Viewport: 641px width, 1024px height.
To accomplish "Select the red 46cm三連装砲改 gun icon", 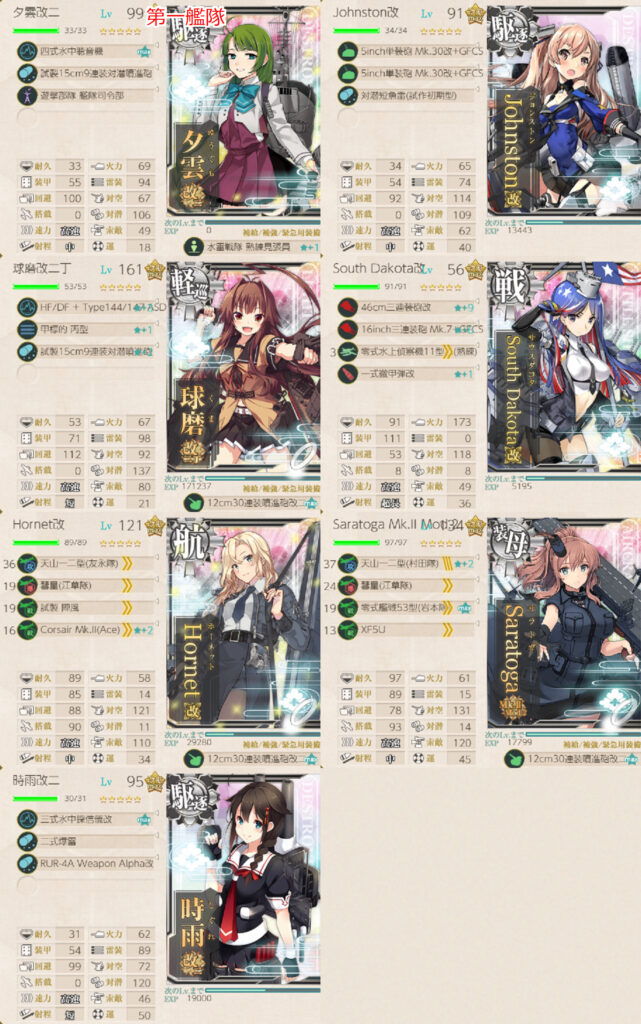I will pyautogui.click(x=347, y=307).
